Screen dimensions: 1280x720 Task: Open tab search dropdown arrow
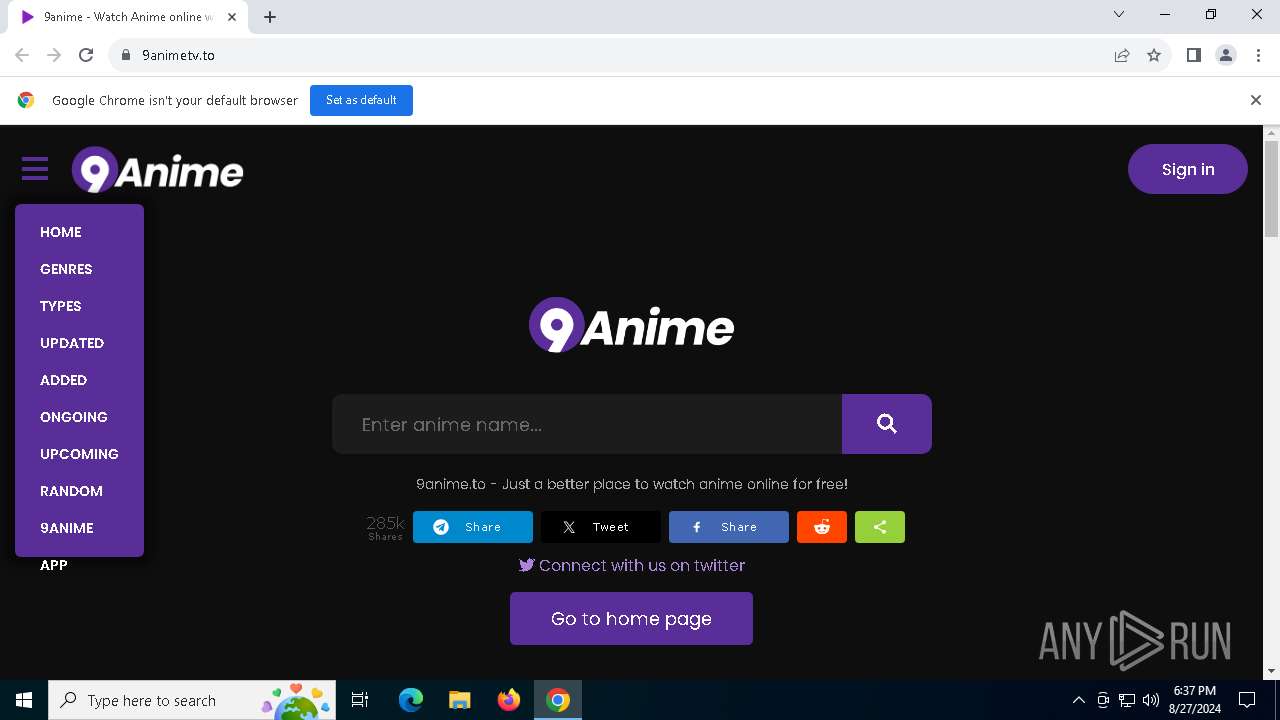(1119, 14)
